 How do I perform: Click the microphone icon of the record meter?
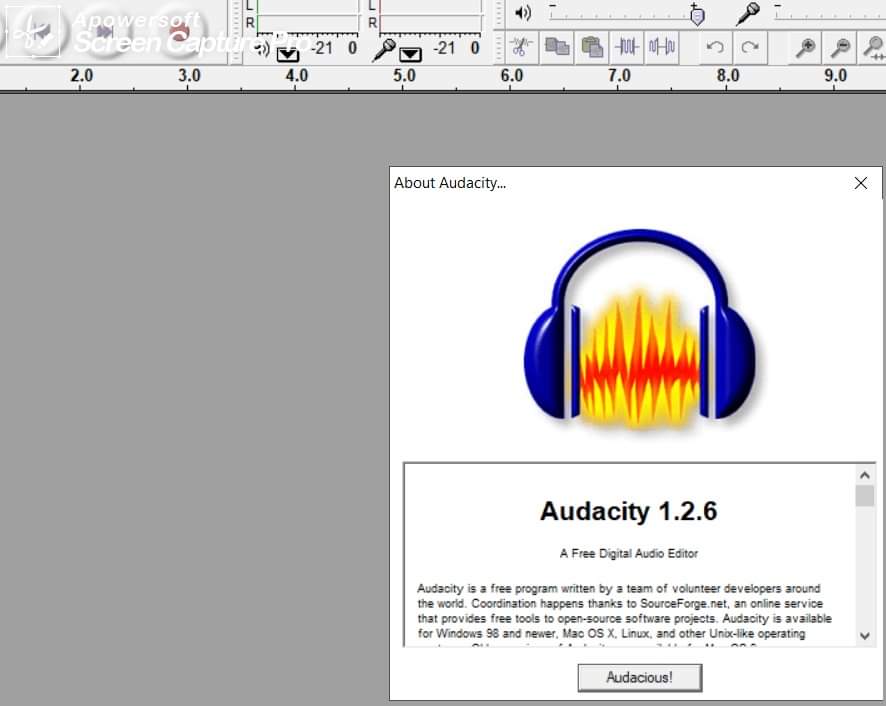click(384, 50)
